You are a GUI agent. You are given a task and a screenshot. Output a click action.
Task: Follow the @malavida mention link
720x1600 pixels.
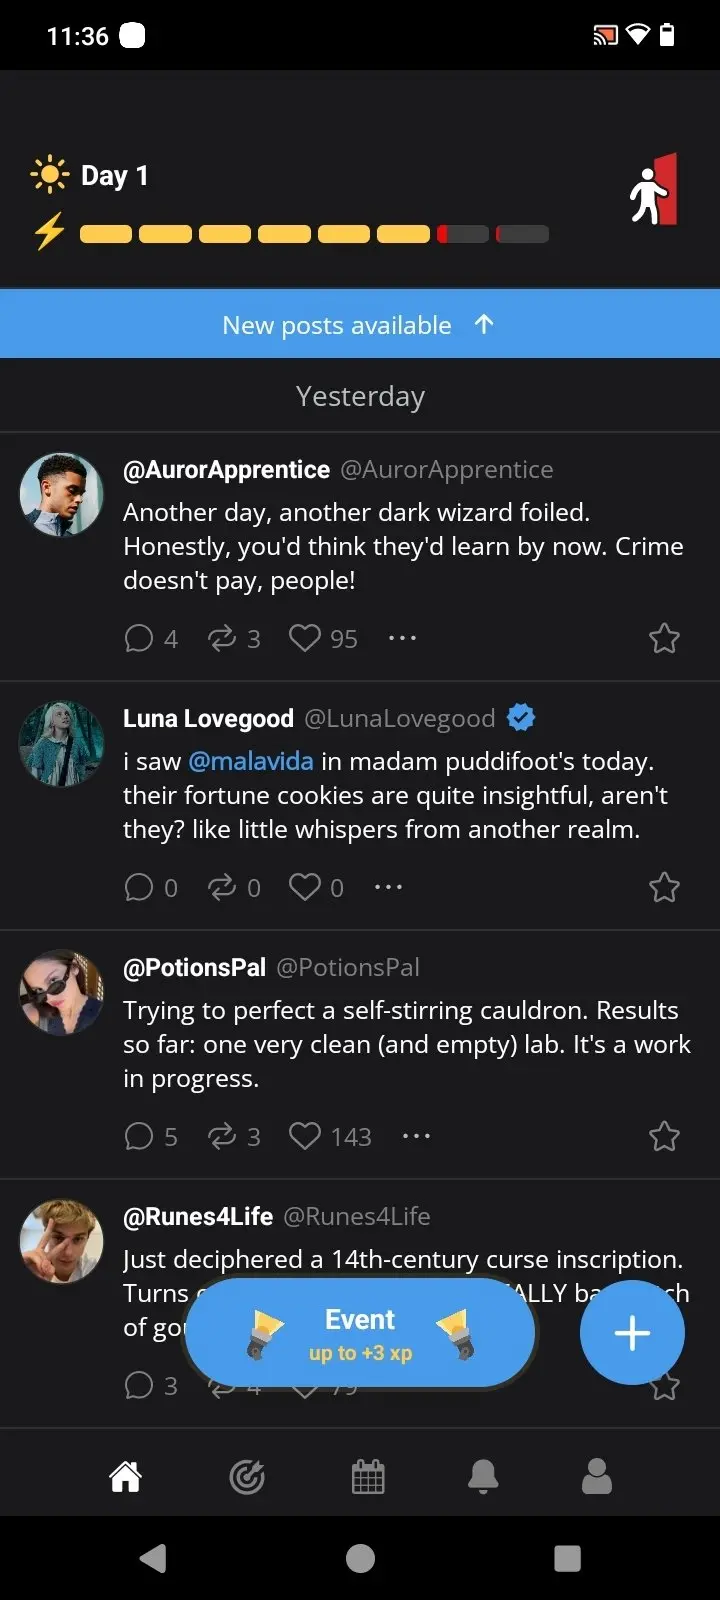click(x=251, y=761)
